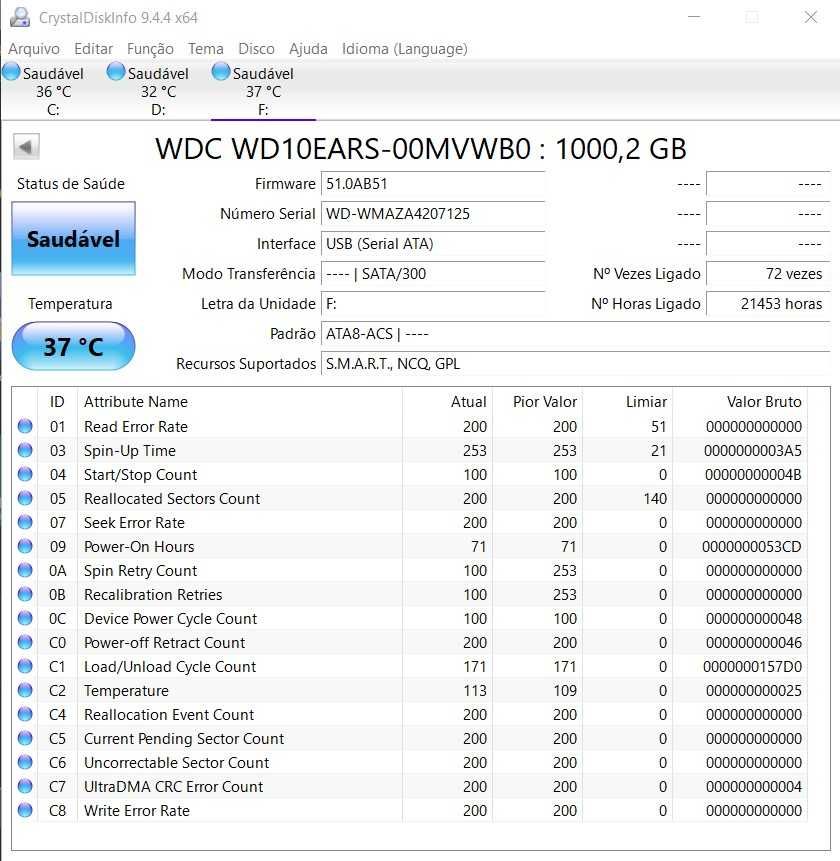Open the Idioma (Language) menu
The width and height of the screenshot is (840, 861).
point(405,49)
